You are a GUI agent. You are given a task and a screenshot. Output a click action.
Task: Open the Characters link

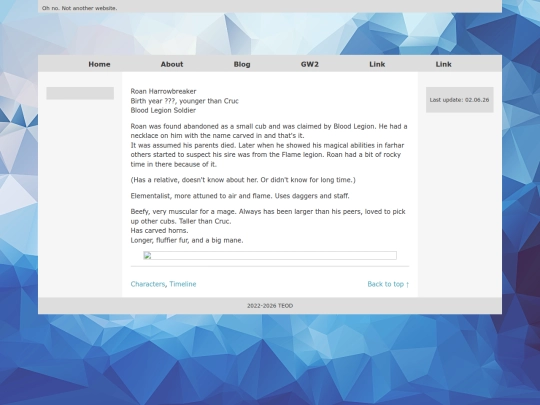point(148,284)
